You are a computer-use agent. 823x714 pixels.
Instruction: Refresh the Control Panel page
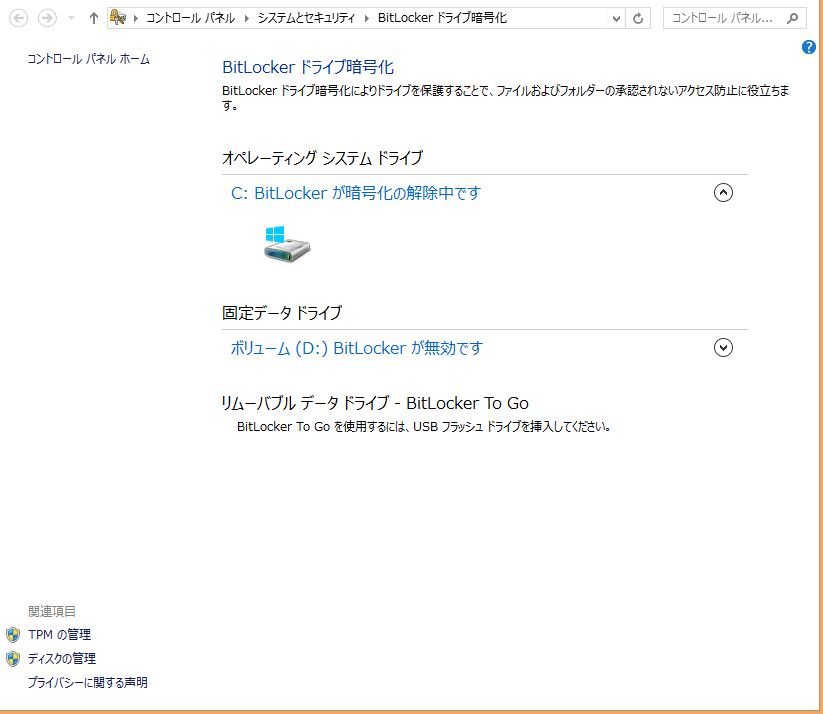tap(638, 18)
